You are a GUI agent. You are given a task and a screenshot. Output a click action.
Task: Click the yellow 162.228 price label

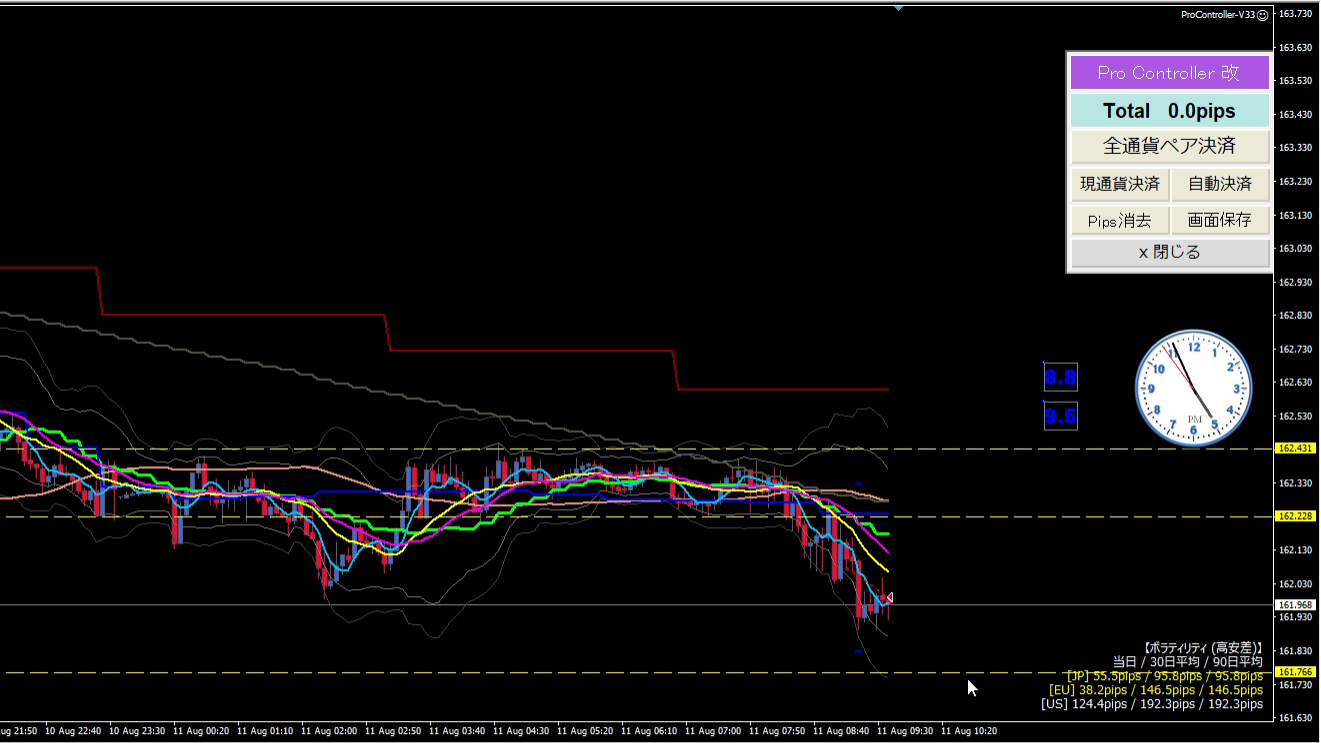tap(1295, 516)
